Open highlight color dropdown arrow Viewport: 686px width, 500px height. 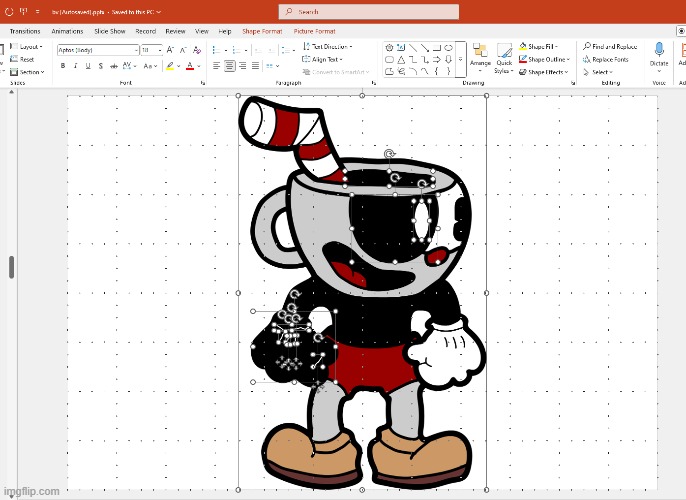point(178,66)
